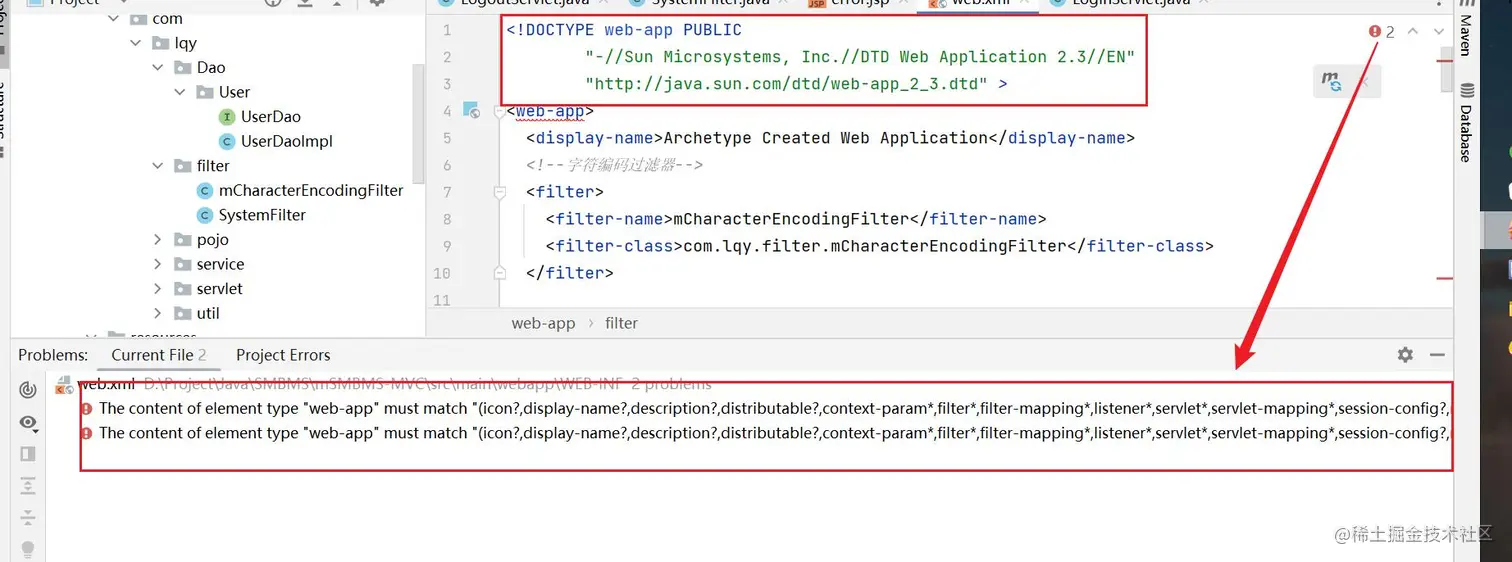1512x562 pixels.
Task: Collapse the web-app tag fold marker
Action: coord(500,112)
